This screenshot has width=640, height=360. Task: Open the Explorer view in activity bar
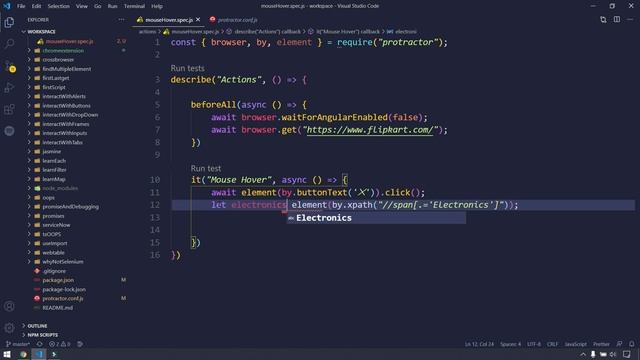[x=9, y=22]
